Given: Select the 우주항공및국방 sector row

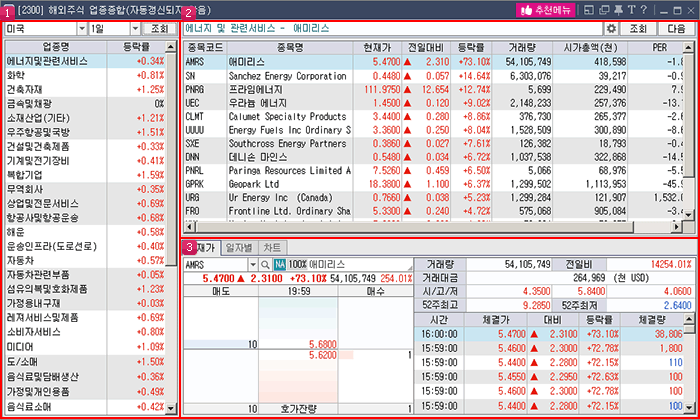Looking at the screenshot, I should (x=85, y=133).
